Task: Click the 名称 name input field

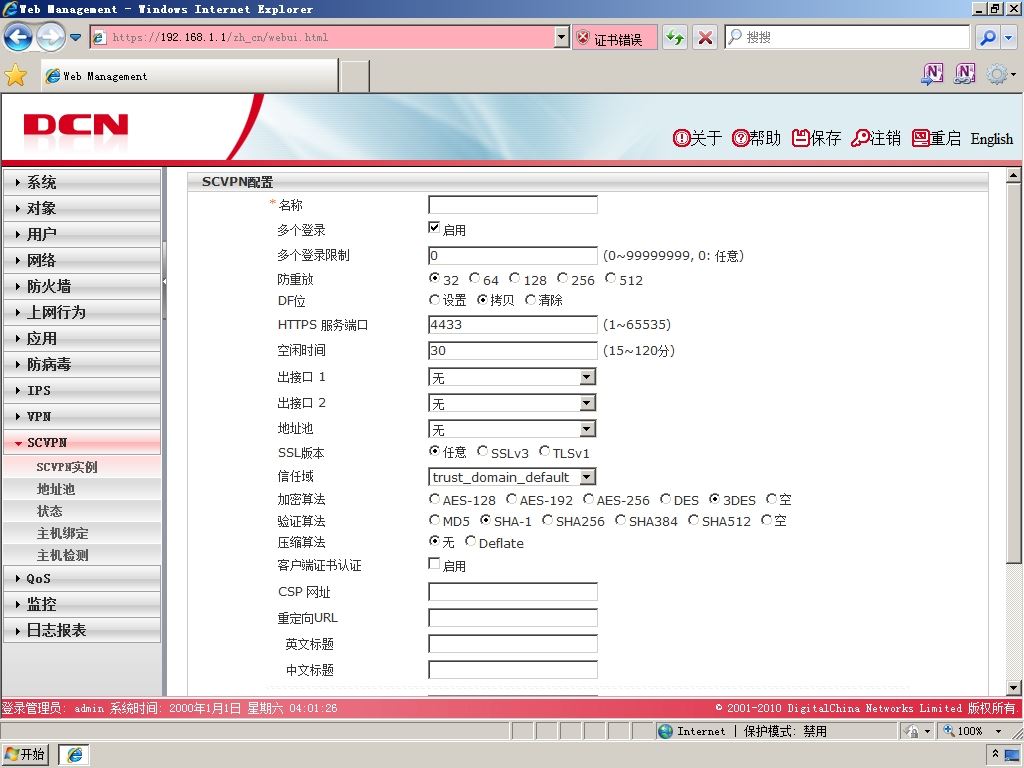Action: (513, 204)
